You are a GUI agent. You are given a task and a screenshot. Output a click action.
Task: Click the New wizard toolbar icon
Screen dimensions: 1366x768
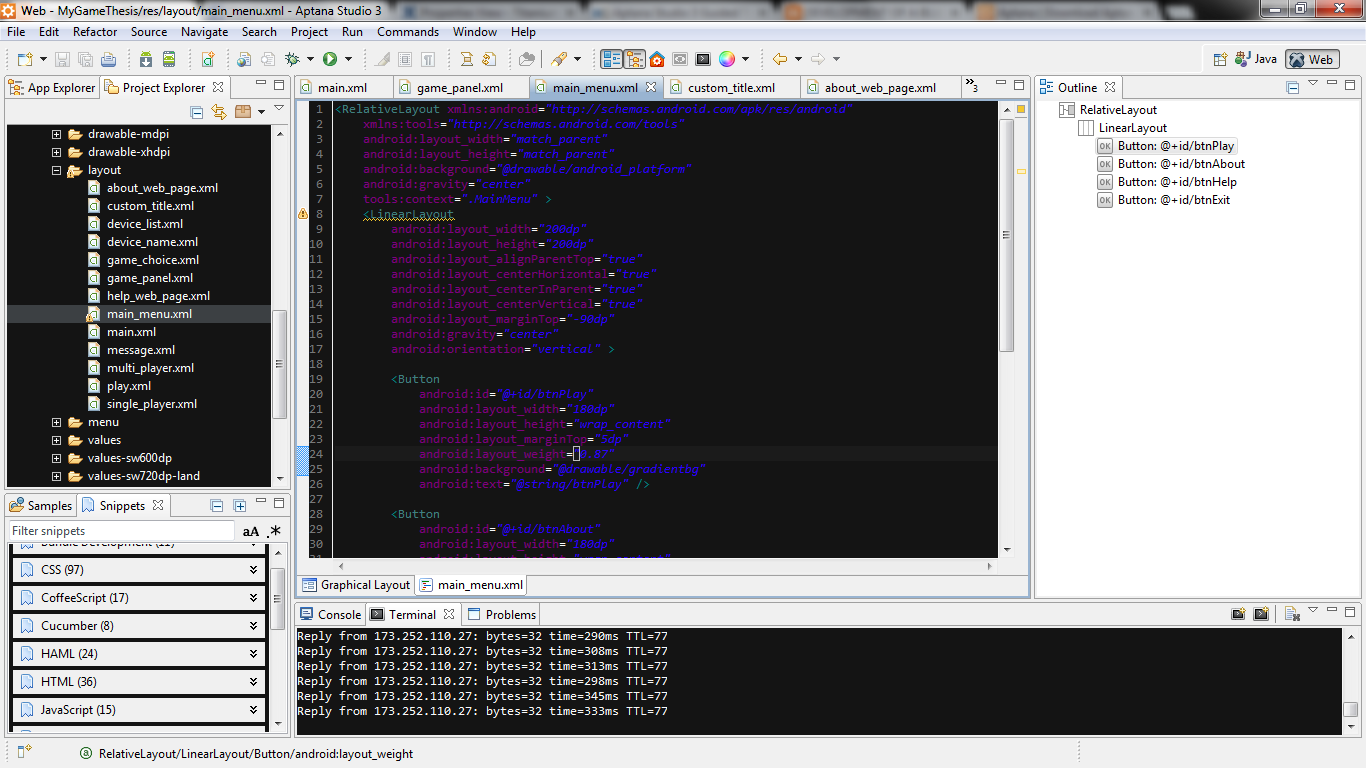tap(23, 59)
